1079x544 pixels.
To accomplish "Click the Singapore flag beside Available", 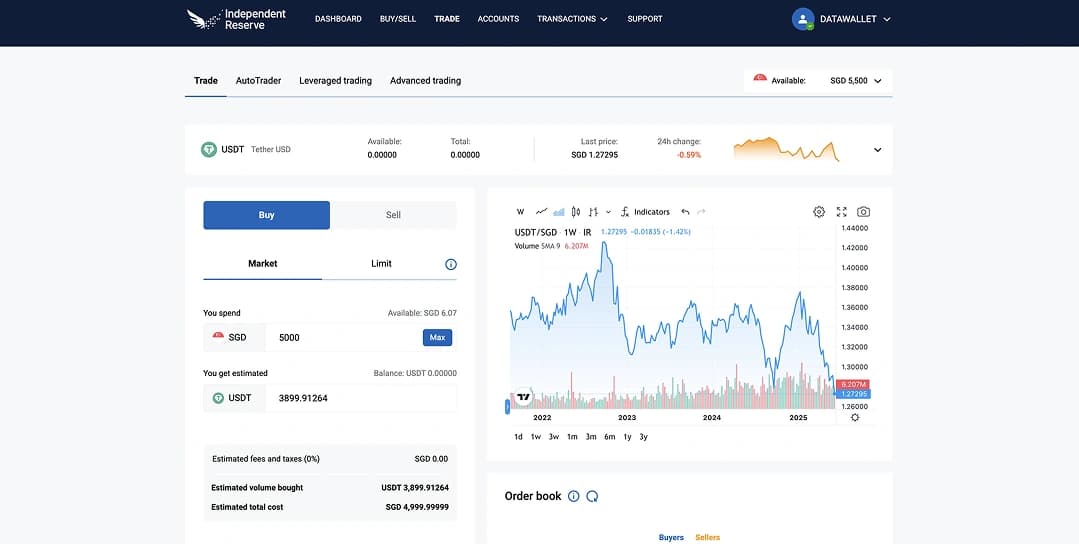I will 760,80.
